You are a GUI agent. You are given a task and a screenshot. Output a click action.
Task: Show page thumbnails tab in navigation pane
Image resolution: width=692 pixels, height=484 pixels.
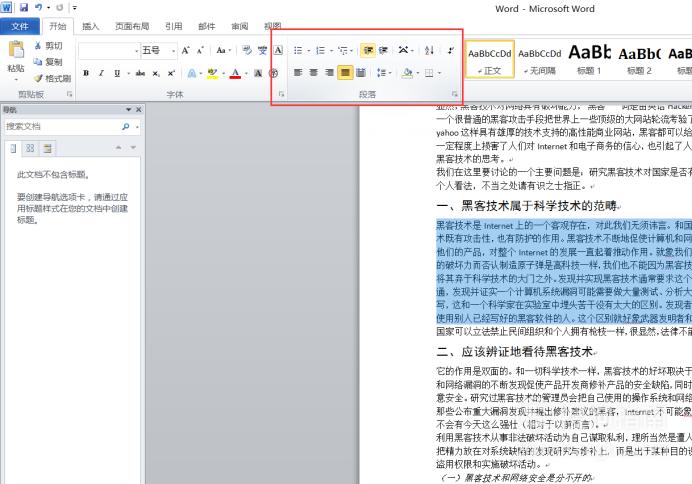pos(30,148)
